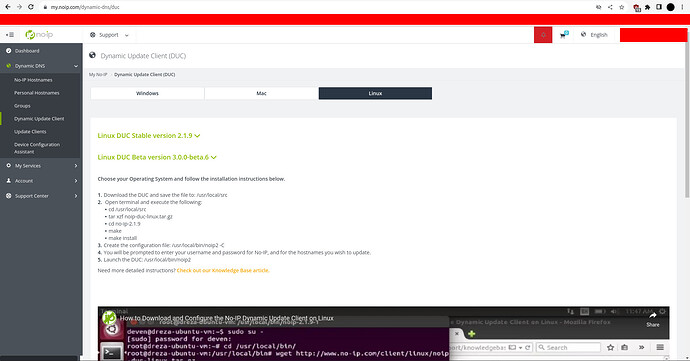Viewport: 690px width, 361px height.
Task: Open the Chrome extensions puzzle icon
Action: tap(648, 7)
